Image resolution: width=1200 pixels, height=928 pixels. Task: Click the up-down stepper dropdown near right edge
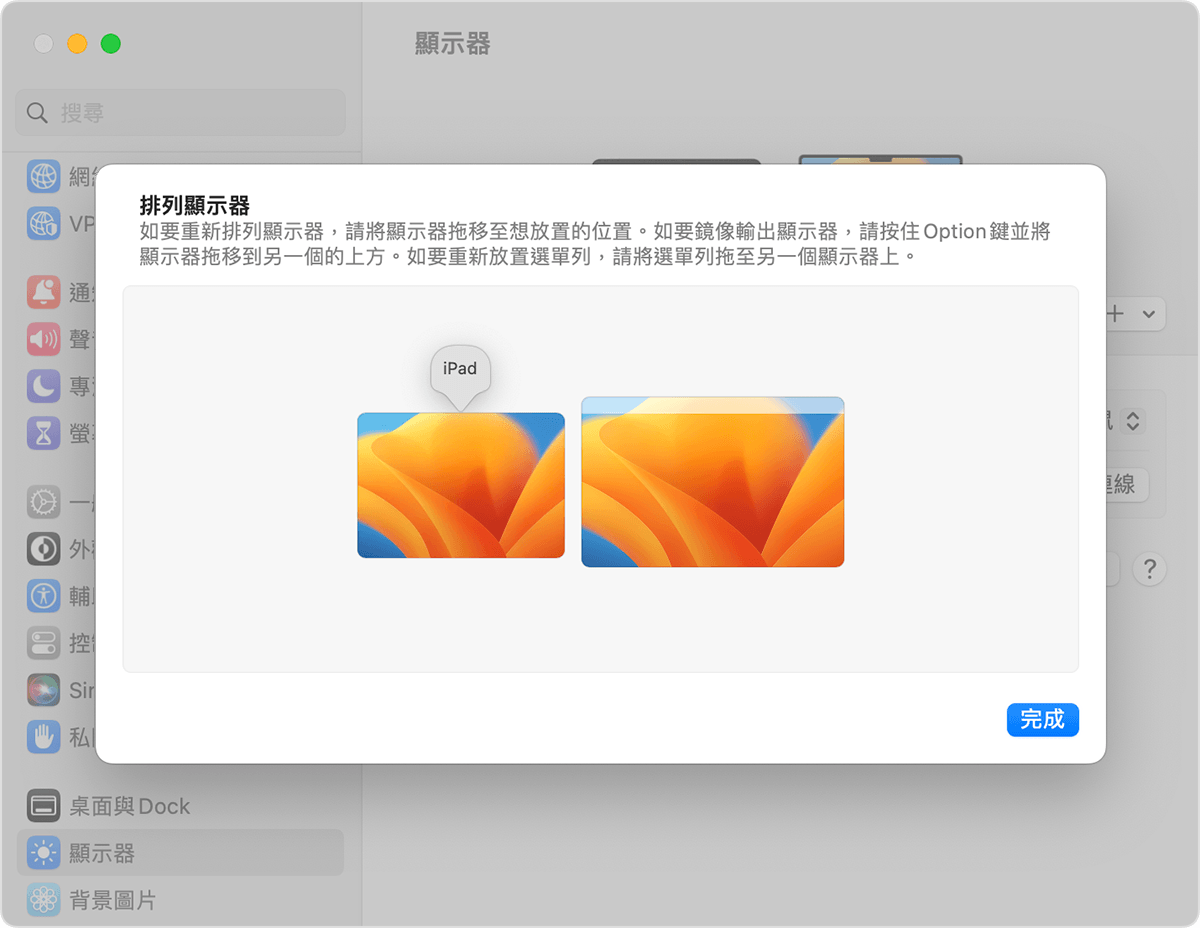pos(1131,420)
